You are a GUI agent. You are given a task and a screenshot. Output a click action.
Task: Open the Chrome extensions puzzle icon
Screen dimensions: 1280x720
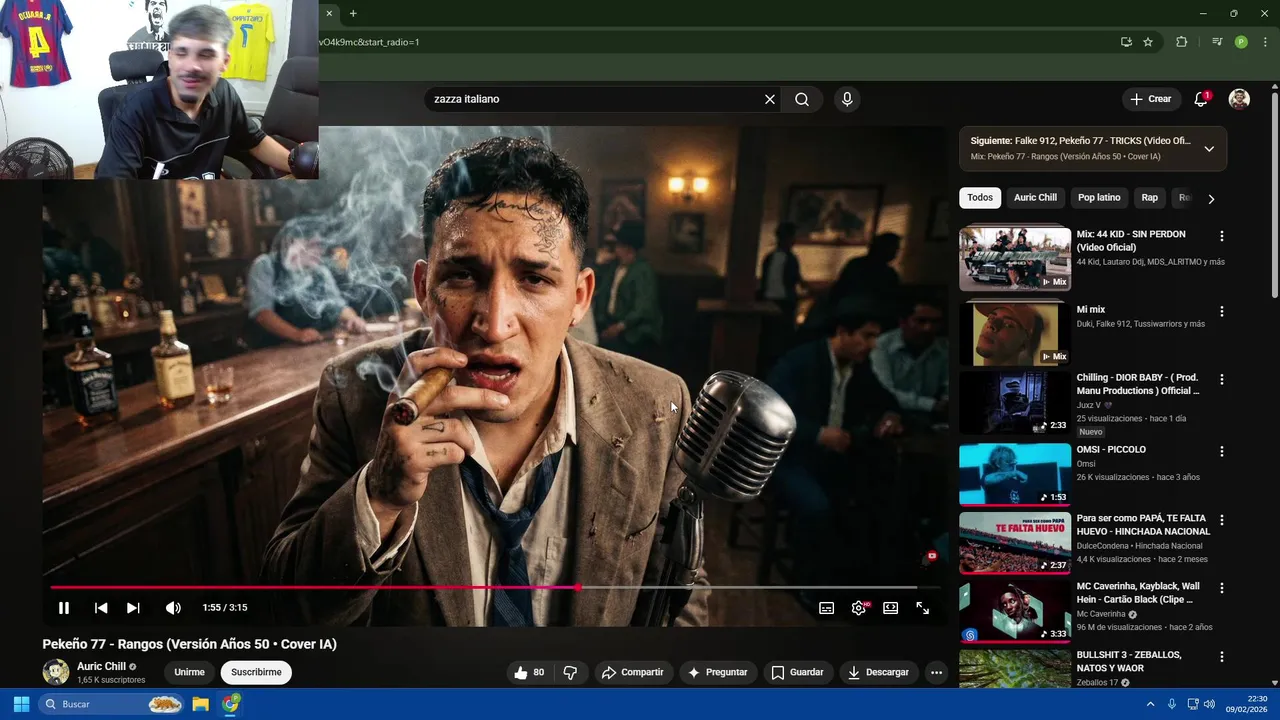pos(1182,42)
